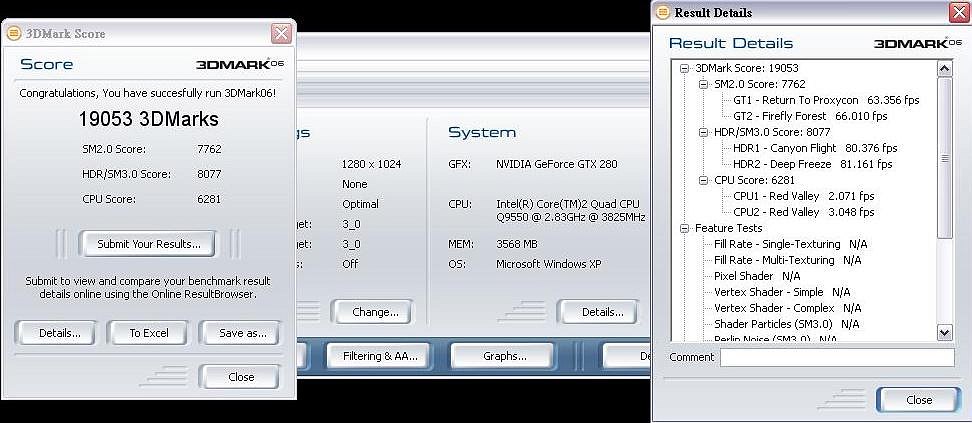Select Fill Rate - Single-Texturing row
The width and height of the screenshot is (972, 423).
(x=790, y=244)
